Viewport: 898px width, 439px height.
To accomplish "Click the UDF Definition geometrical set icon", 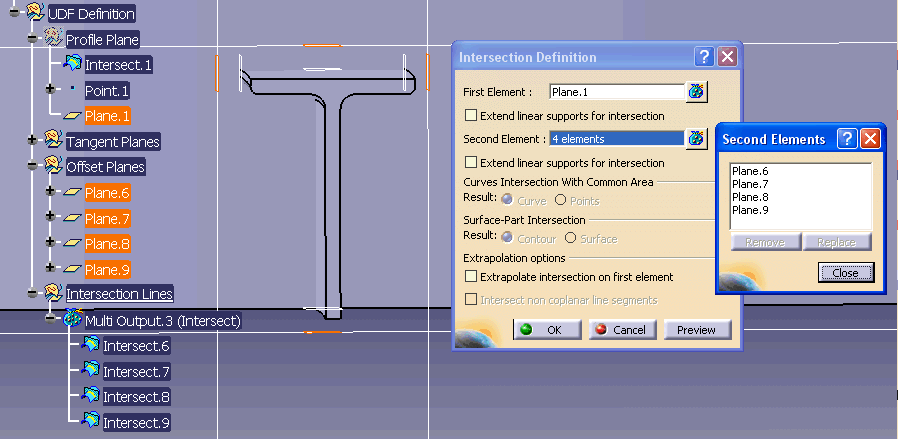I will pyautogui.click(x=36, y=11).
